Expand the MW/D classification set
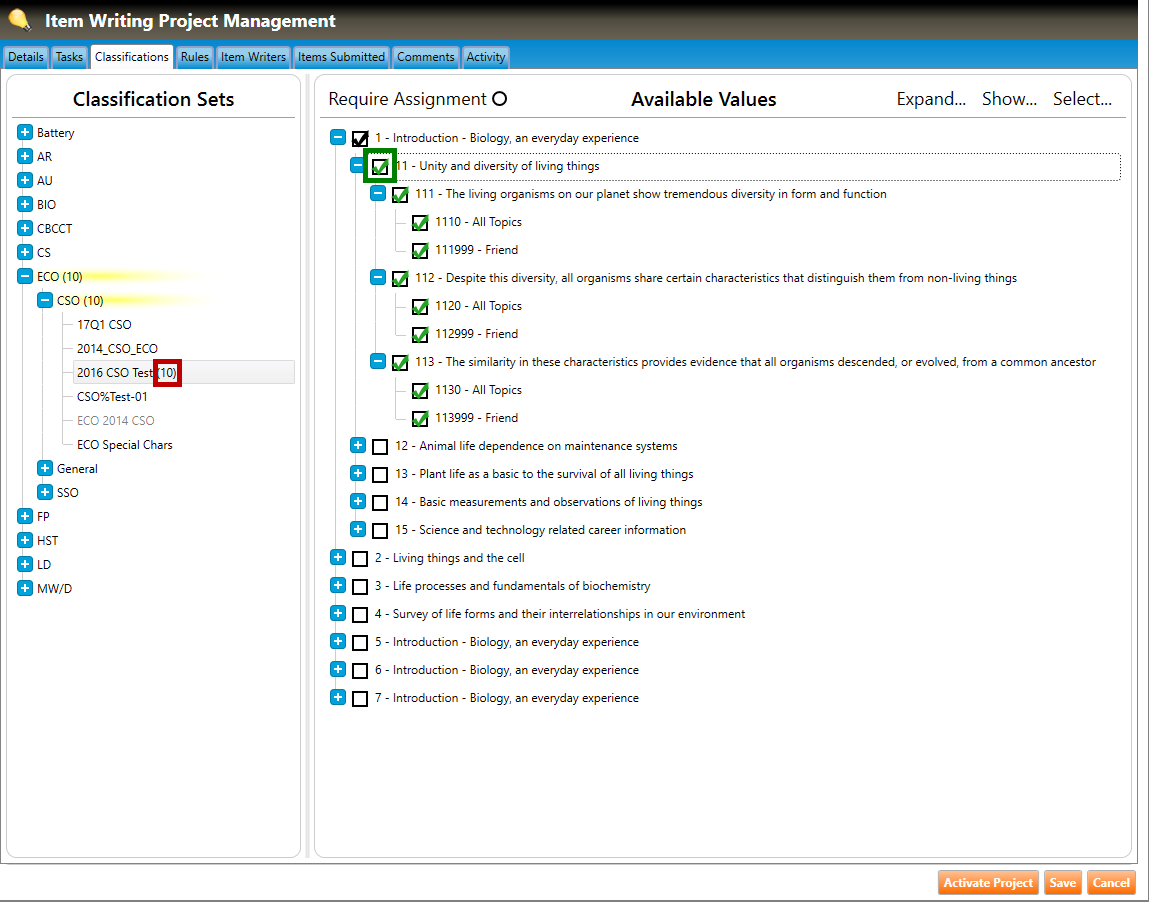Viewport: 1149px width, 902px height. tap(25, 588)
